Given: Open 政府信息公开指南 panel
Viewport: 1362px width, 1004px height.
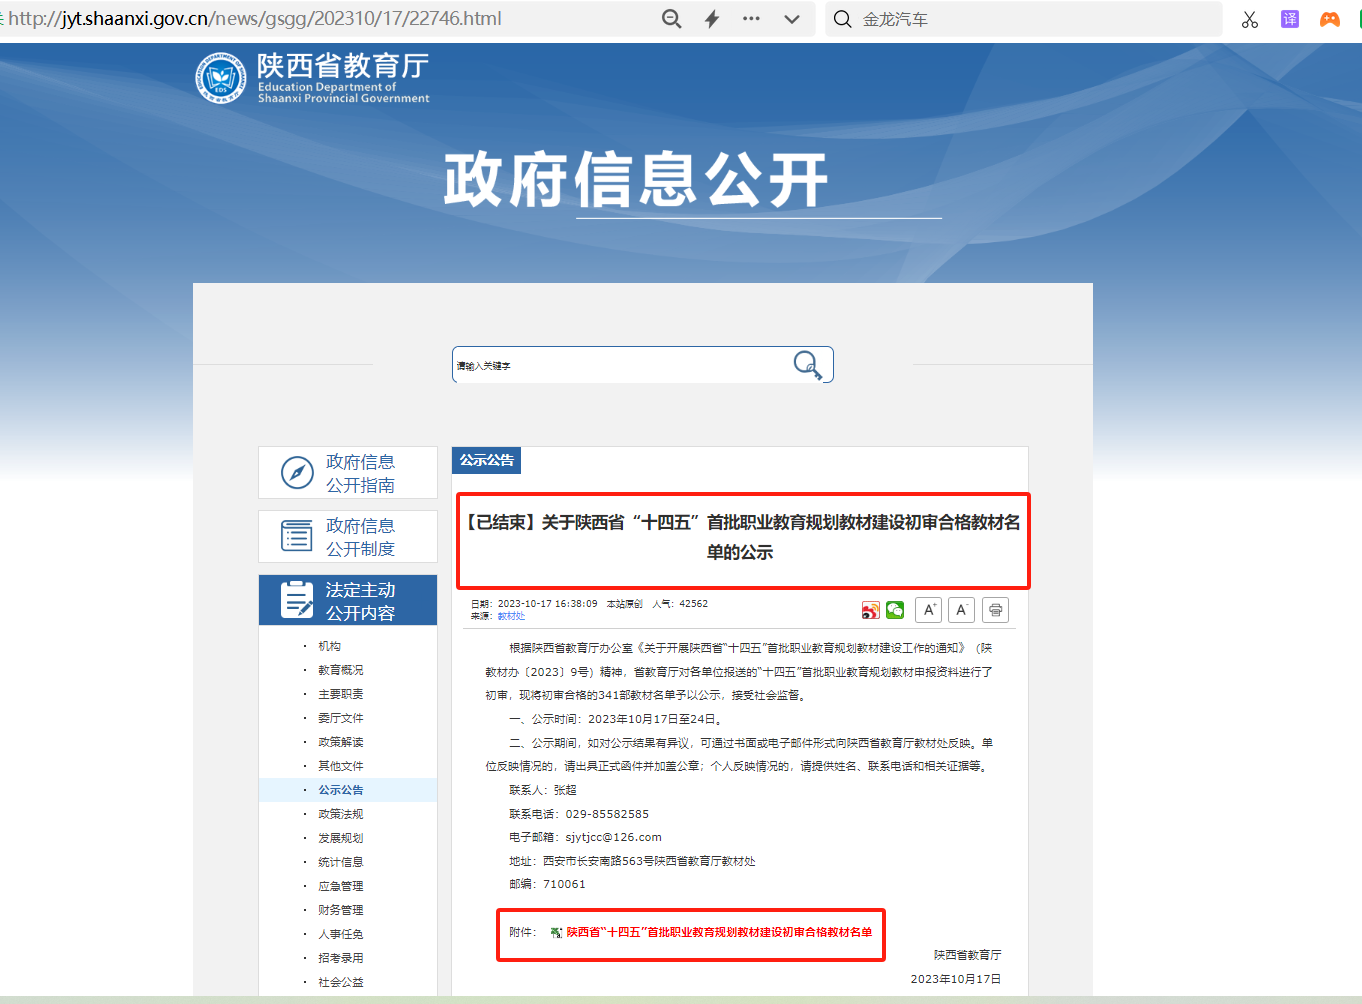Looking at the screenshot, I should click(x=348, y=473).
